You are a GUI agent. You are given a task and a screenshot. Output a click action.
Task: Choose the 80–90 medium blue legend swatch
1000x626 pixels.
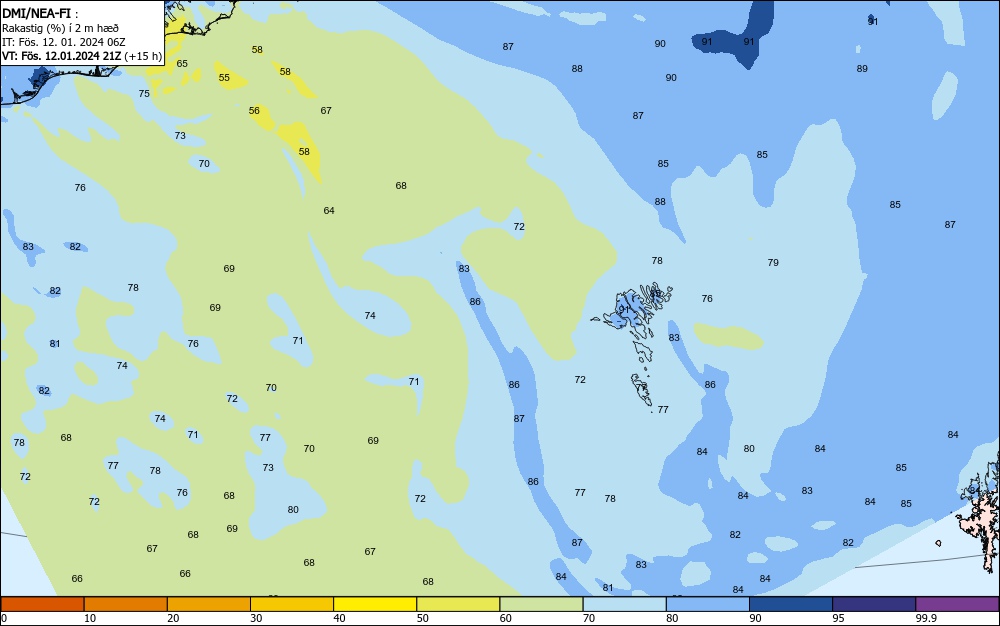[x=707, y=604]
